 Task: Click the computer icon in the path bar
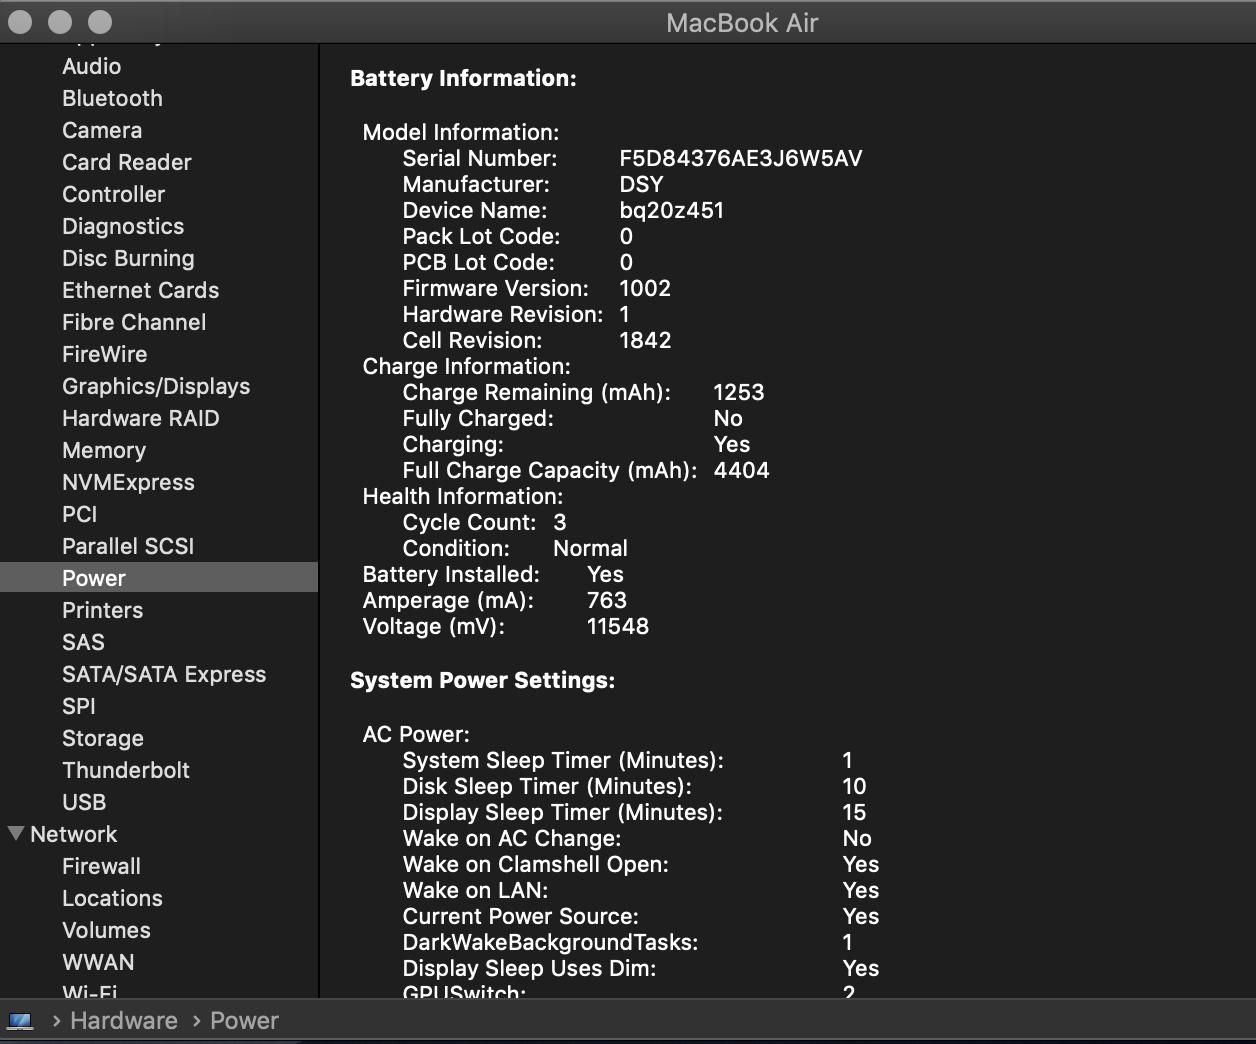coord(20,1021)
